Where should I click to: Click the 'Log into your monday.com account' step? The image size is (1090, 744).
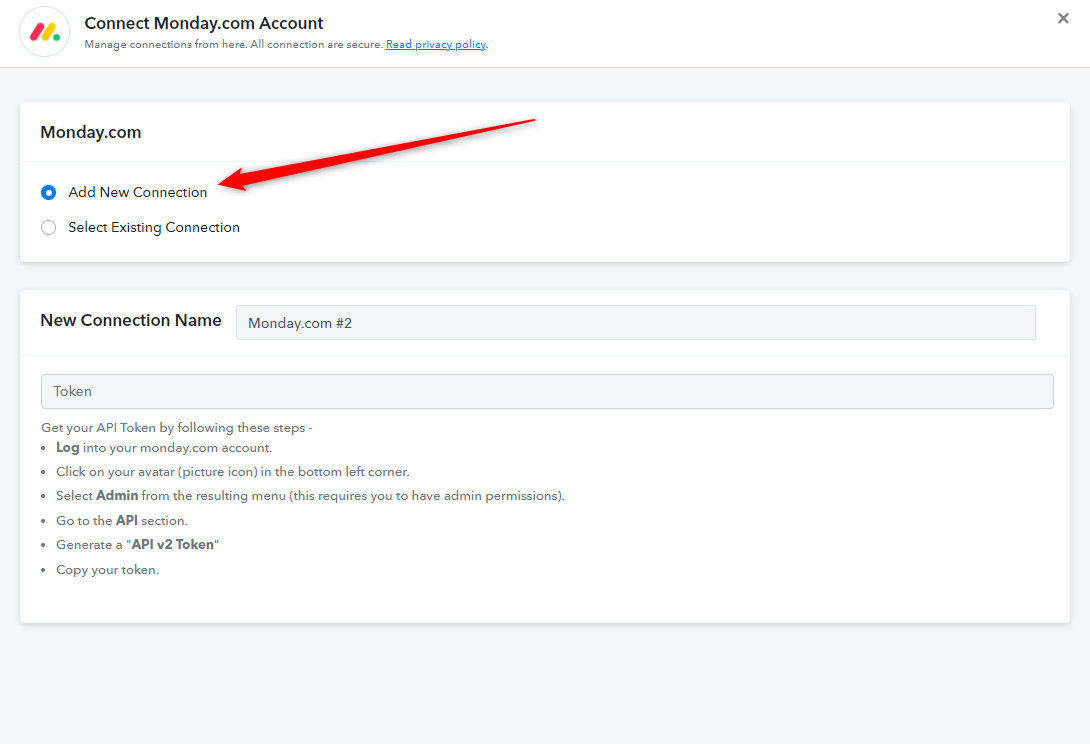point(164,448)
